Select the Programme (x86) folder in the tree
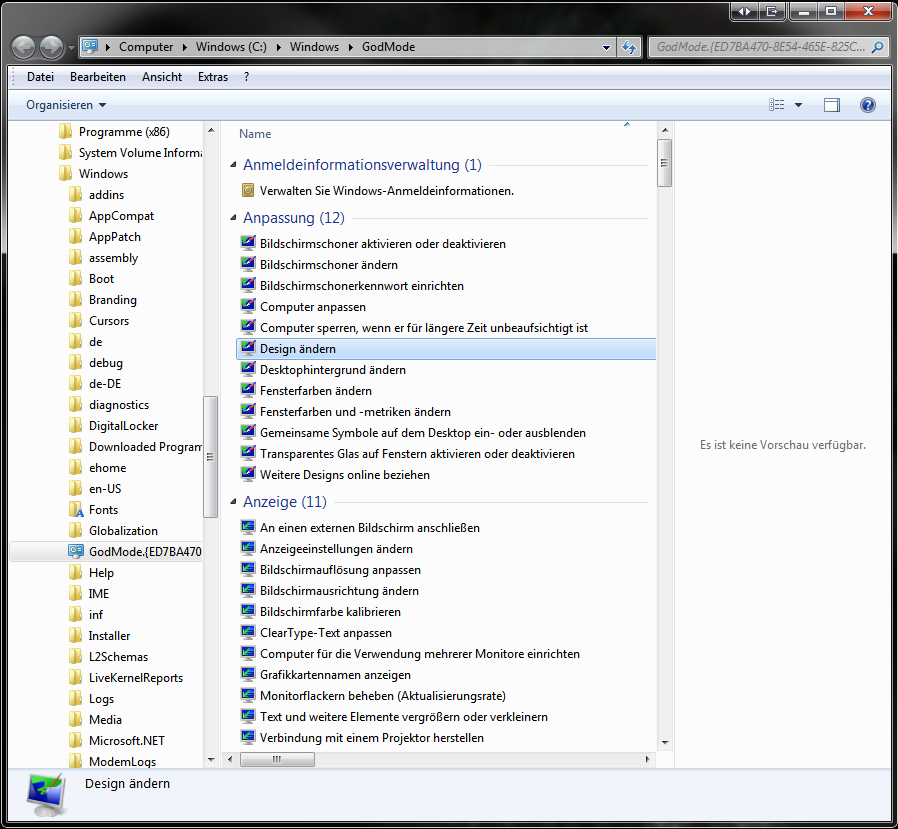Viewport: 898px width, 829px height. point(124,132)
